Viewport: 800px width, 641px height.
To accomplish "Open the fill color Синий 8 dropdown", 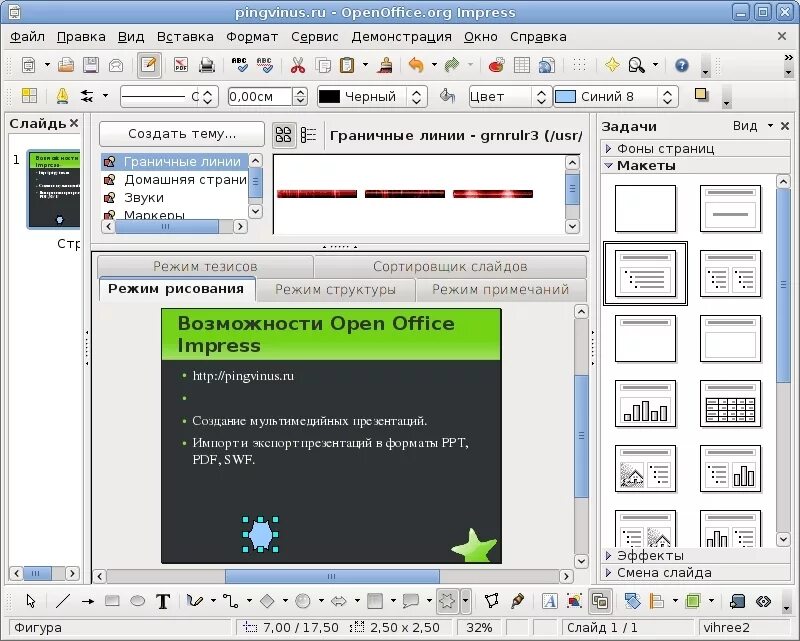I will (667, 96).
